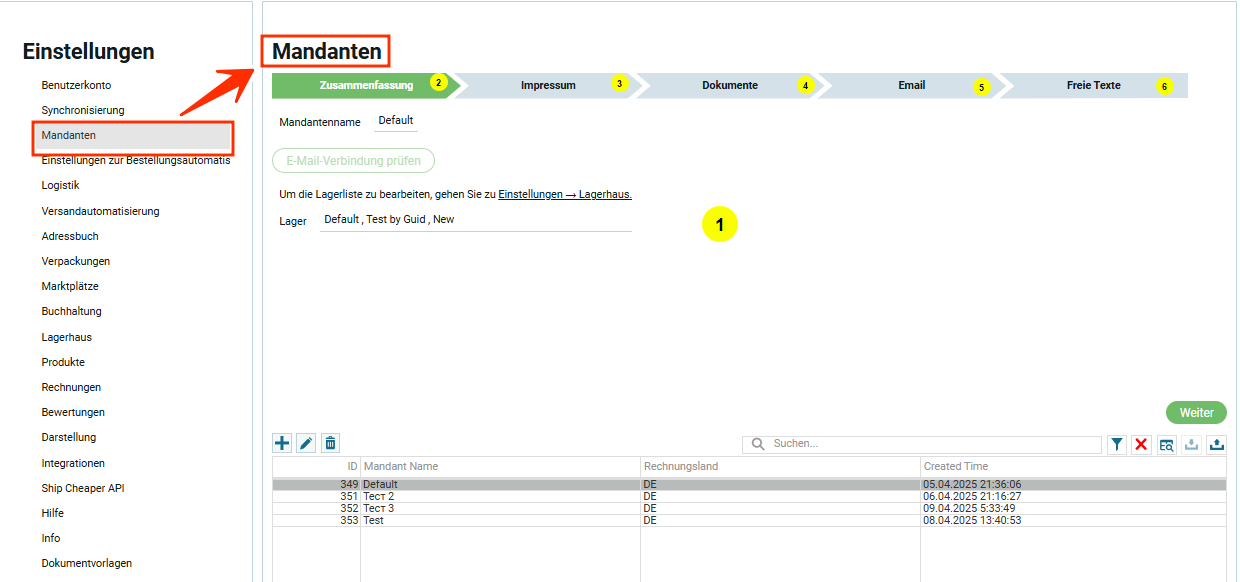Open the Dokumente step tab
The width and height of the screenshot is (1240, 582).
click(x=729, y=86)
